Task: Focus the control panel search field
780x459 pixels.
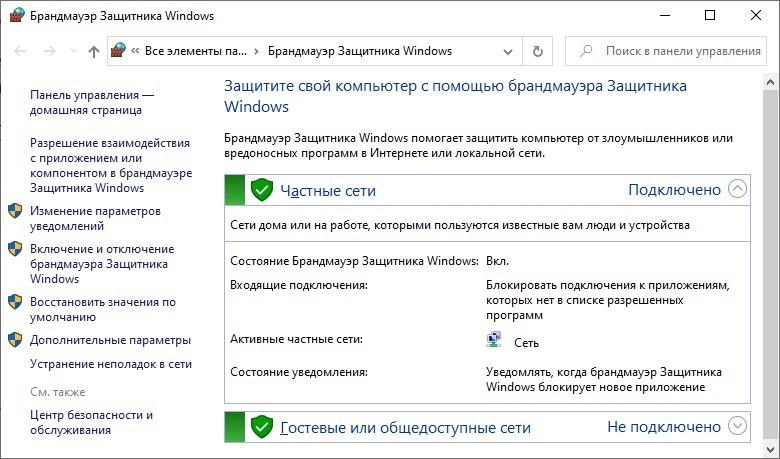Action: pos(666,51)
